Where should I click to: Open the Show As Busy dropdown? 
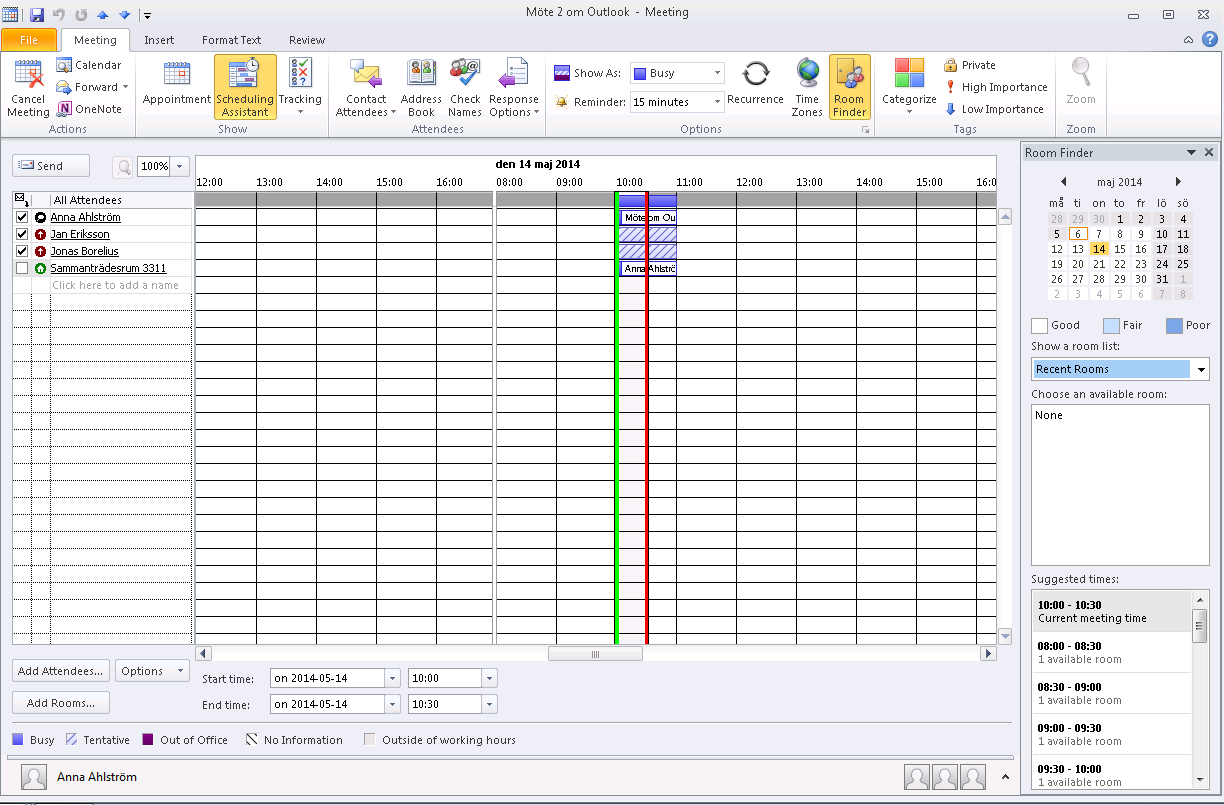click(717, 73)
